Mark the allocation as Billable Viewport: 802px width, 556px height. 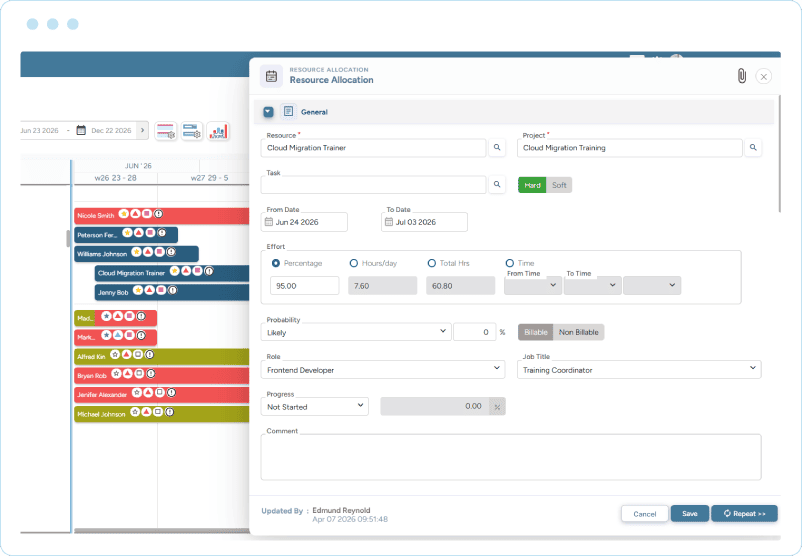point(536,332)
